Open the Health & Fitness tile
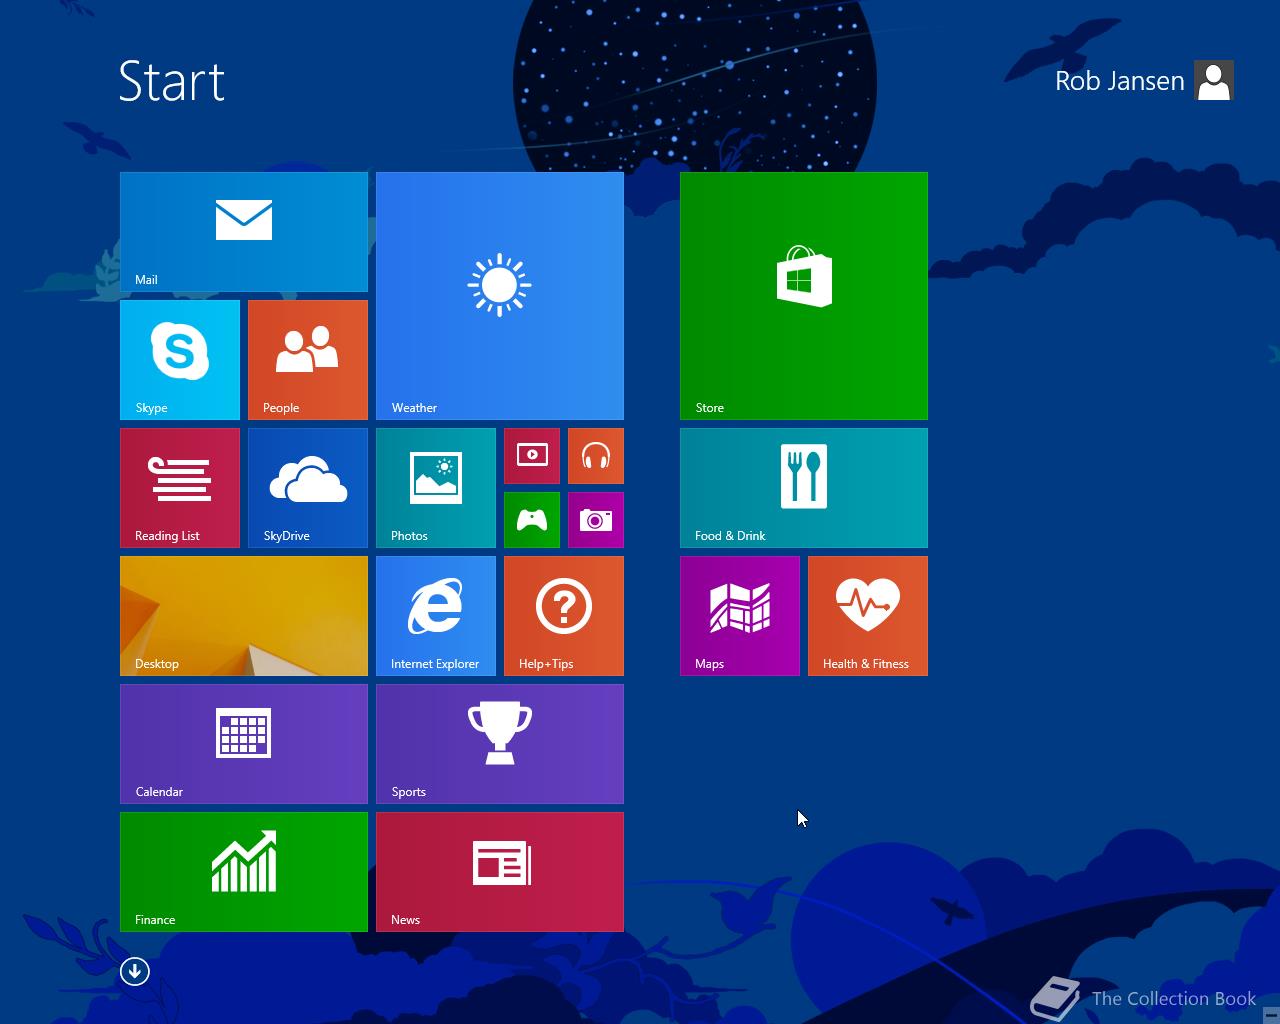Image resolution: width=1280 pixels, height=1024 pixels. point(868,616)
